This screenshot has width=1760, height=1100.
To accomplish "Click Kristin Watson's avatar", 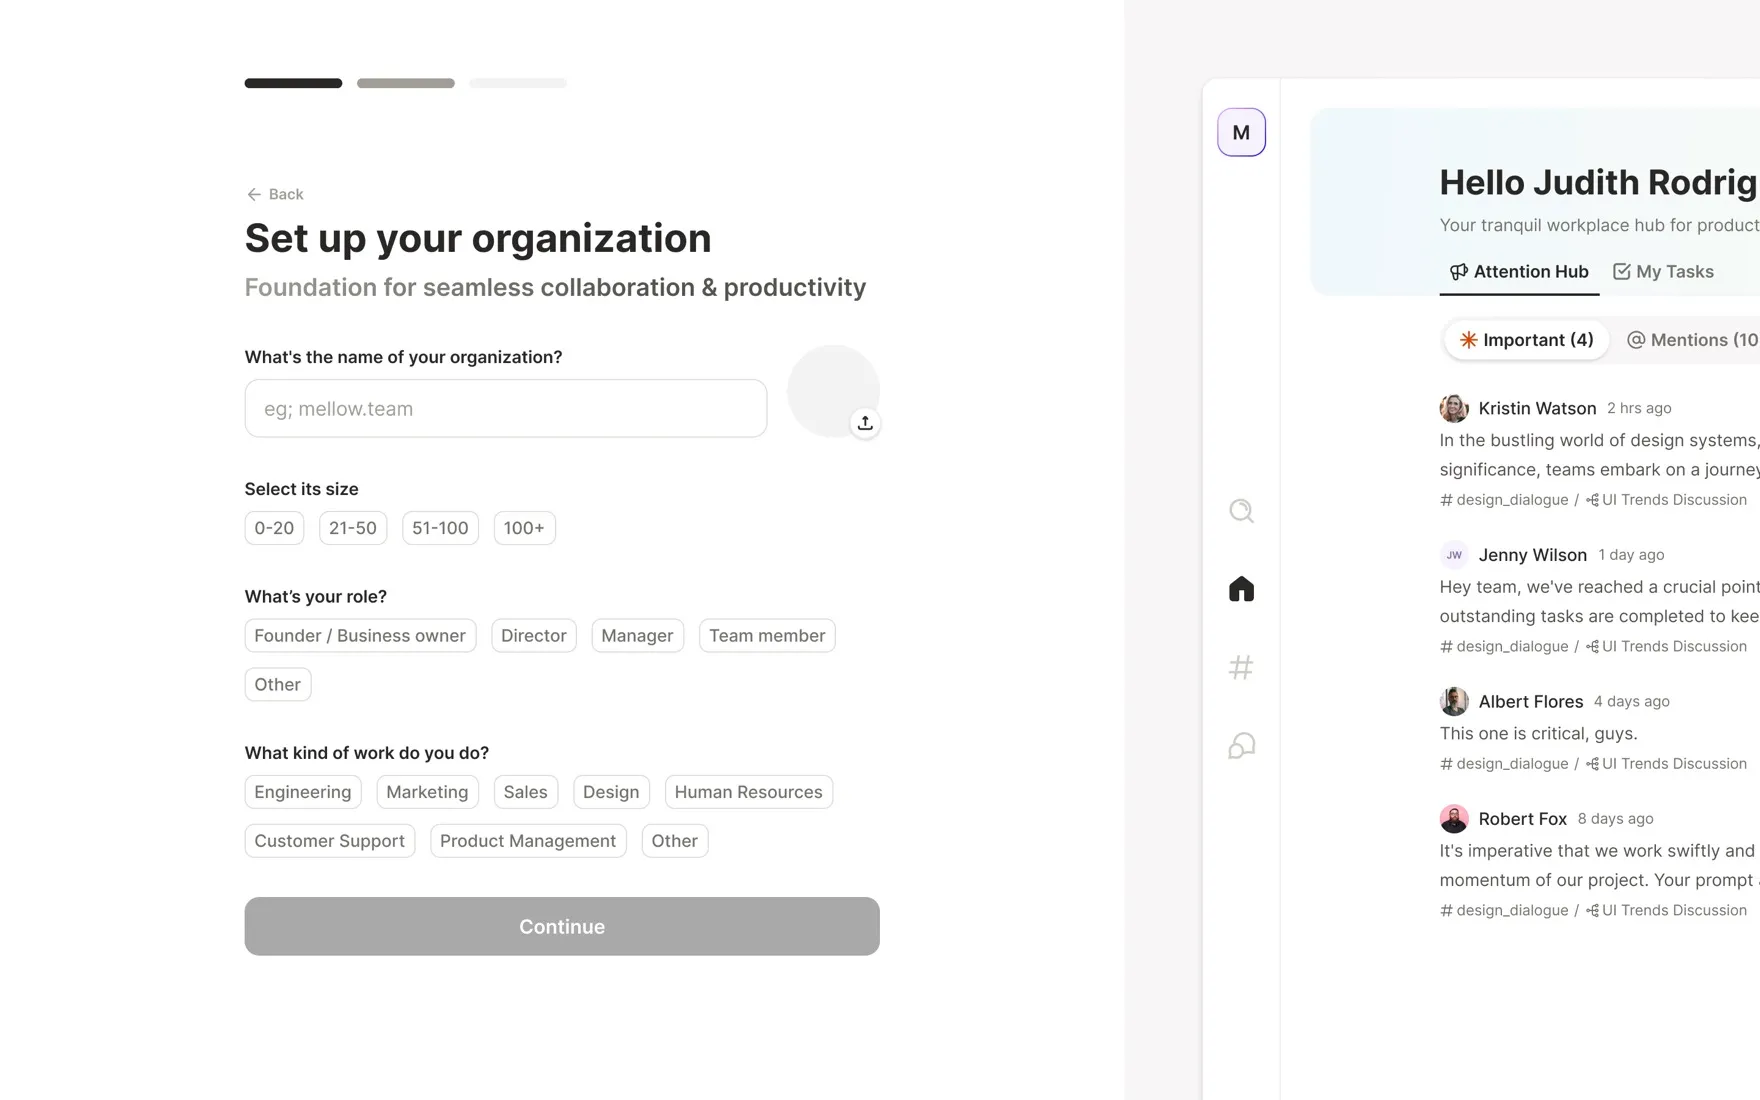I will (x=1454, y=408).
